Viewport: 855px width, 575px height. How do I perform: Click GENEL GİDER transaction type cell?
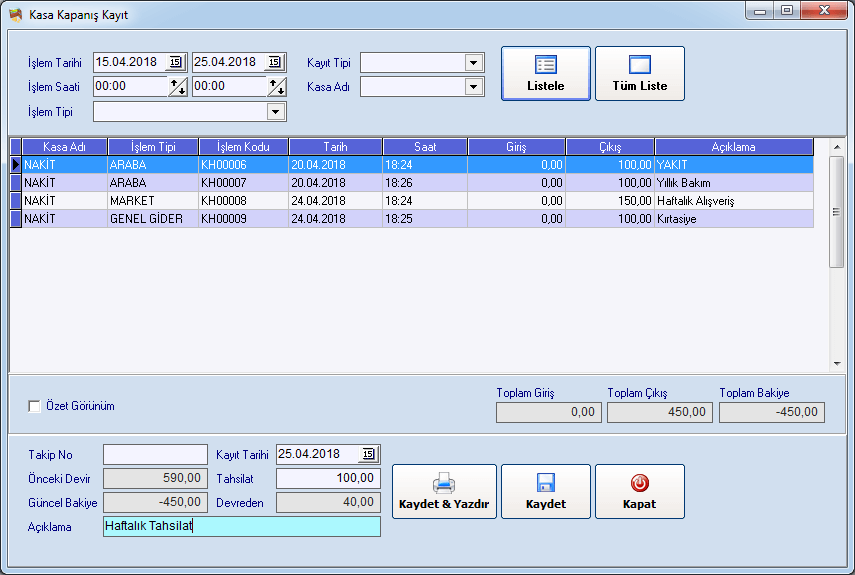click(x=153, y=219)
